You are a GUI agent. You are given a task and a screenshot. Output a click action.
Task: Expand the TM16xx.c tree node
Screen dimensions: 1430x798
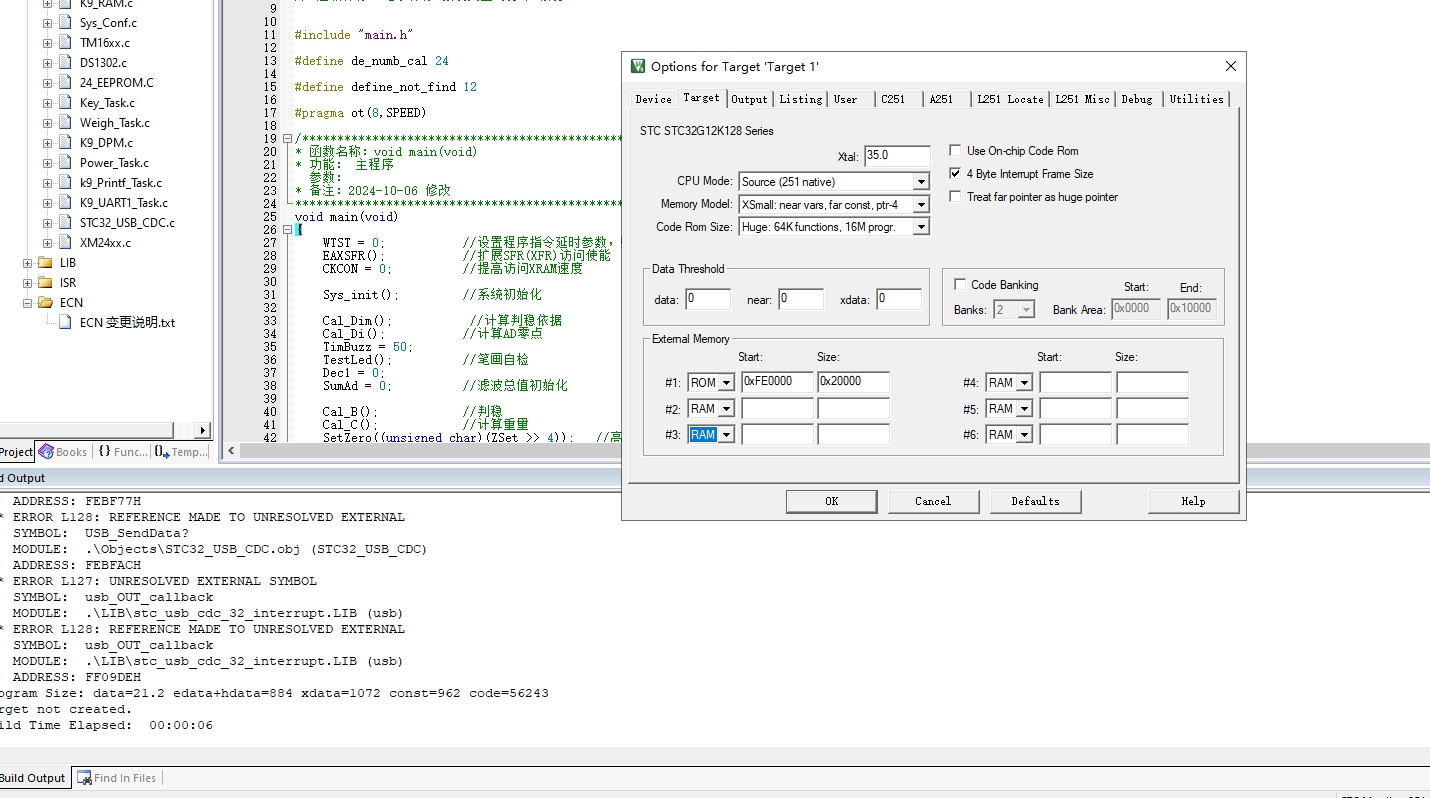[47, 43]
